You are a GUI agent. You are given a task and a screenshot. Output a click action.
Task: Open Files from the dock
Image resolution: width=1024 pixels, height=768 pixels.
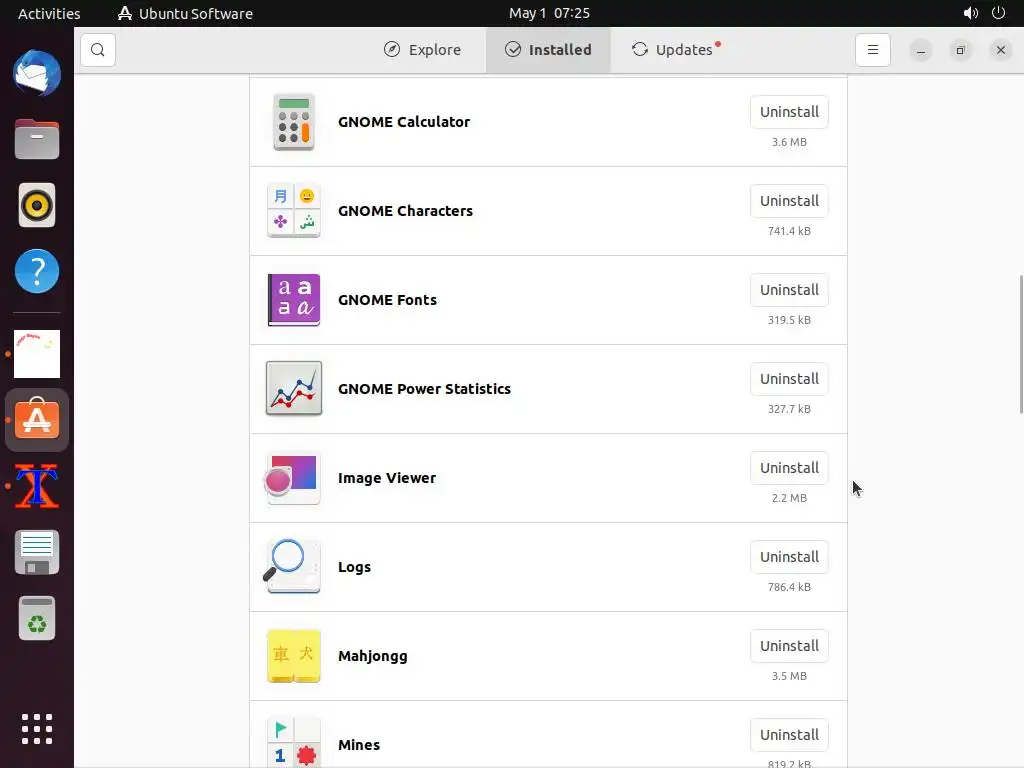(x=37, y=139)
